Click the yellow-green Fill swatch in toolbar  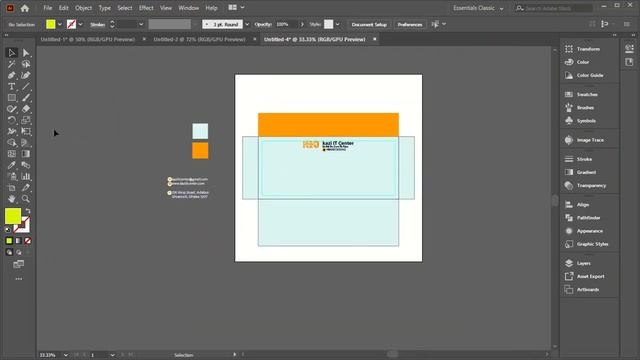click(x=13, y=216)
